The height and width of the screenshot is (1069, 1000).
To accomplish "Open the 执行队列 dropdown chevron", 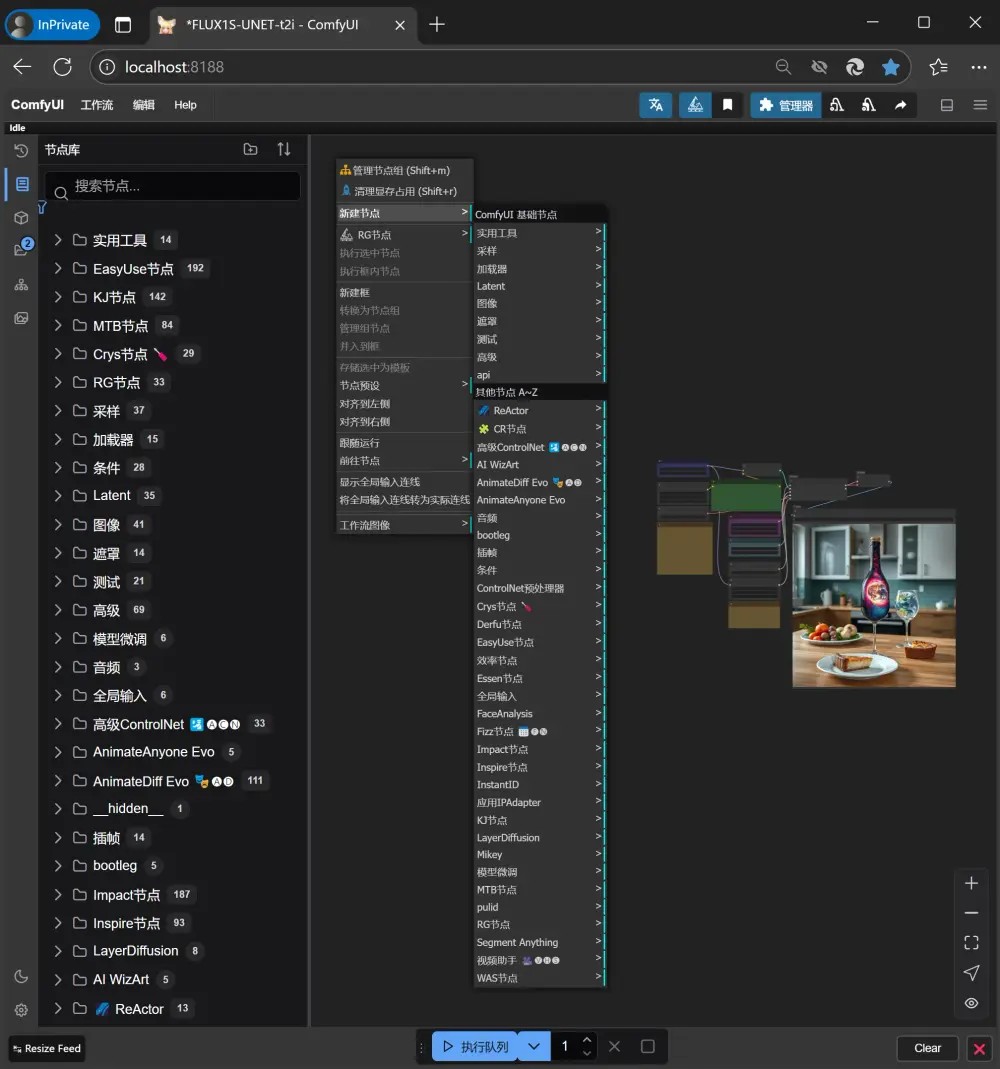I will (x=533, y=1046).
